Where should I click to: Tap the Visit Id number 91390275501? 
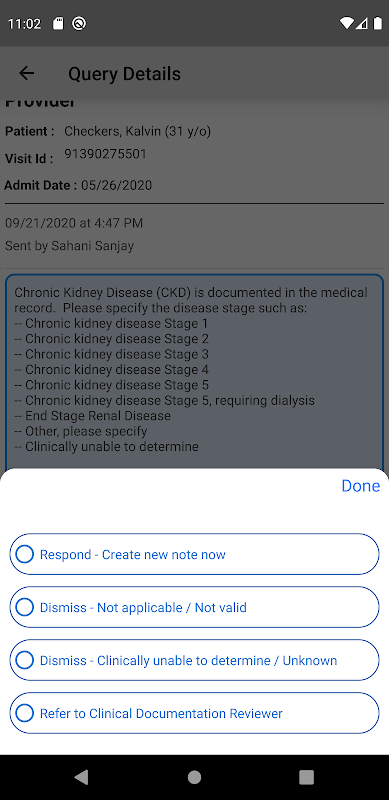(x=105, y=154)
